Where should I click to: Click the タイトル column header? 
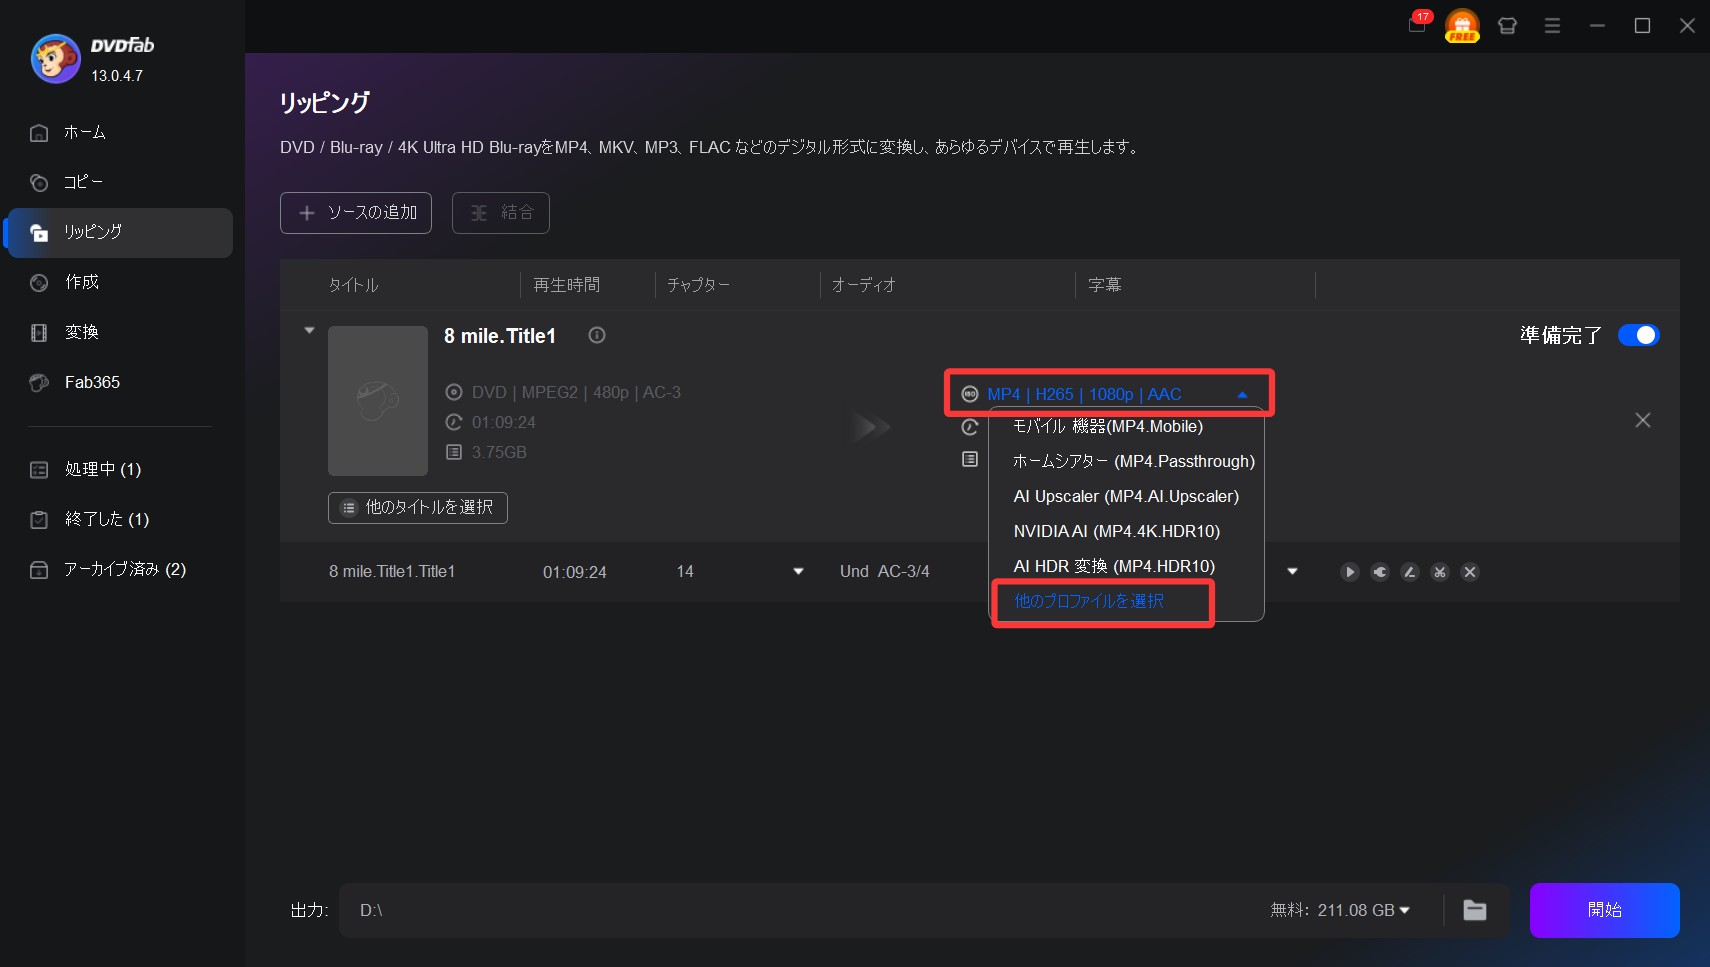[x=354, y=285]
